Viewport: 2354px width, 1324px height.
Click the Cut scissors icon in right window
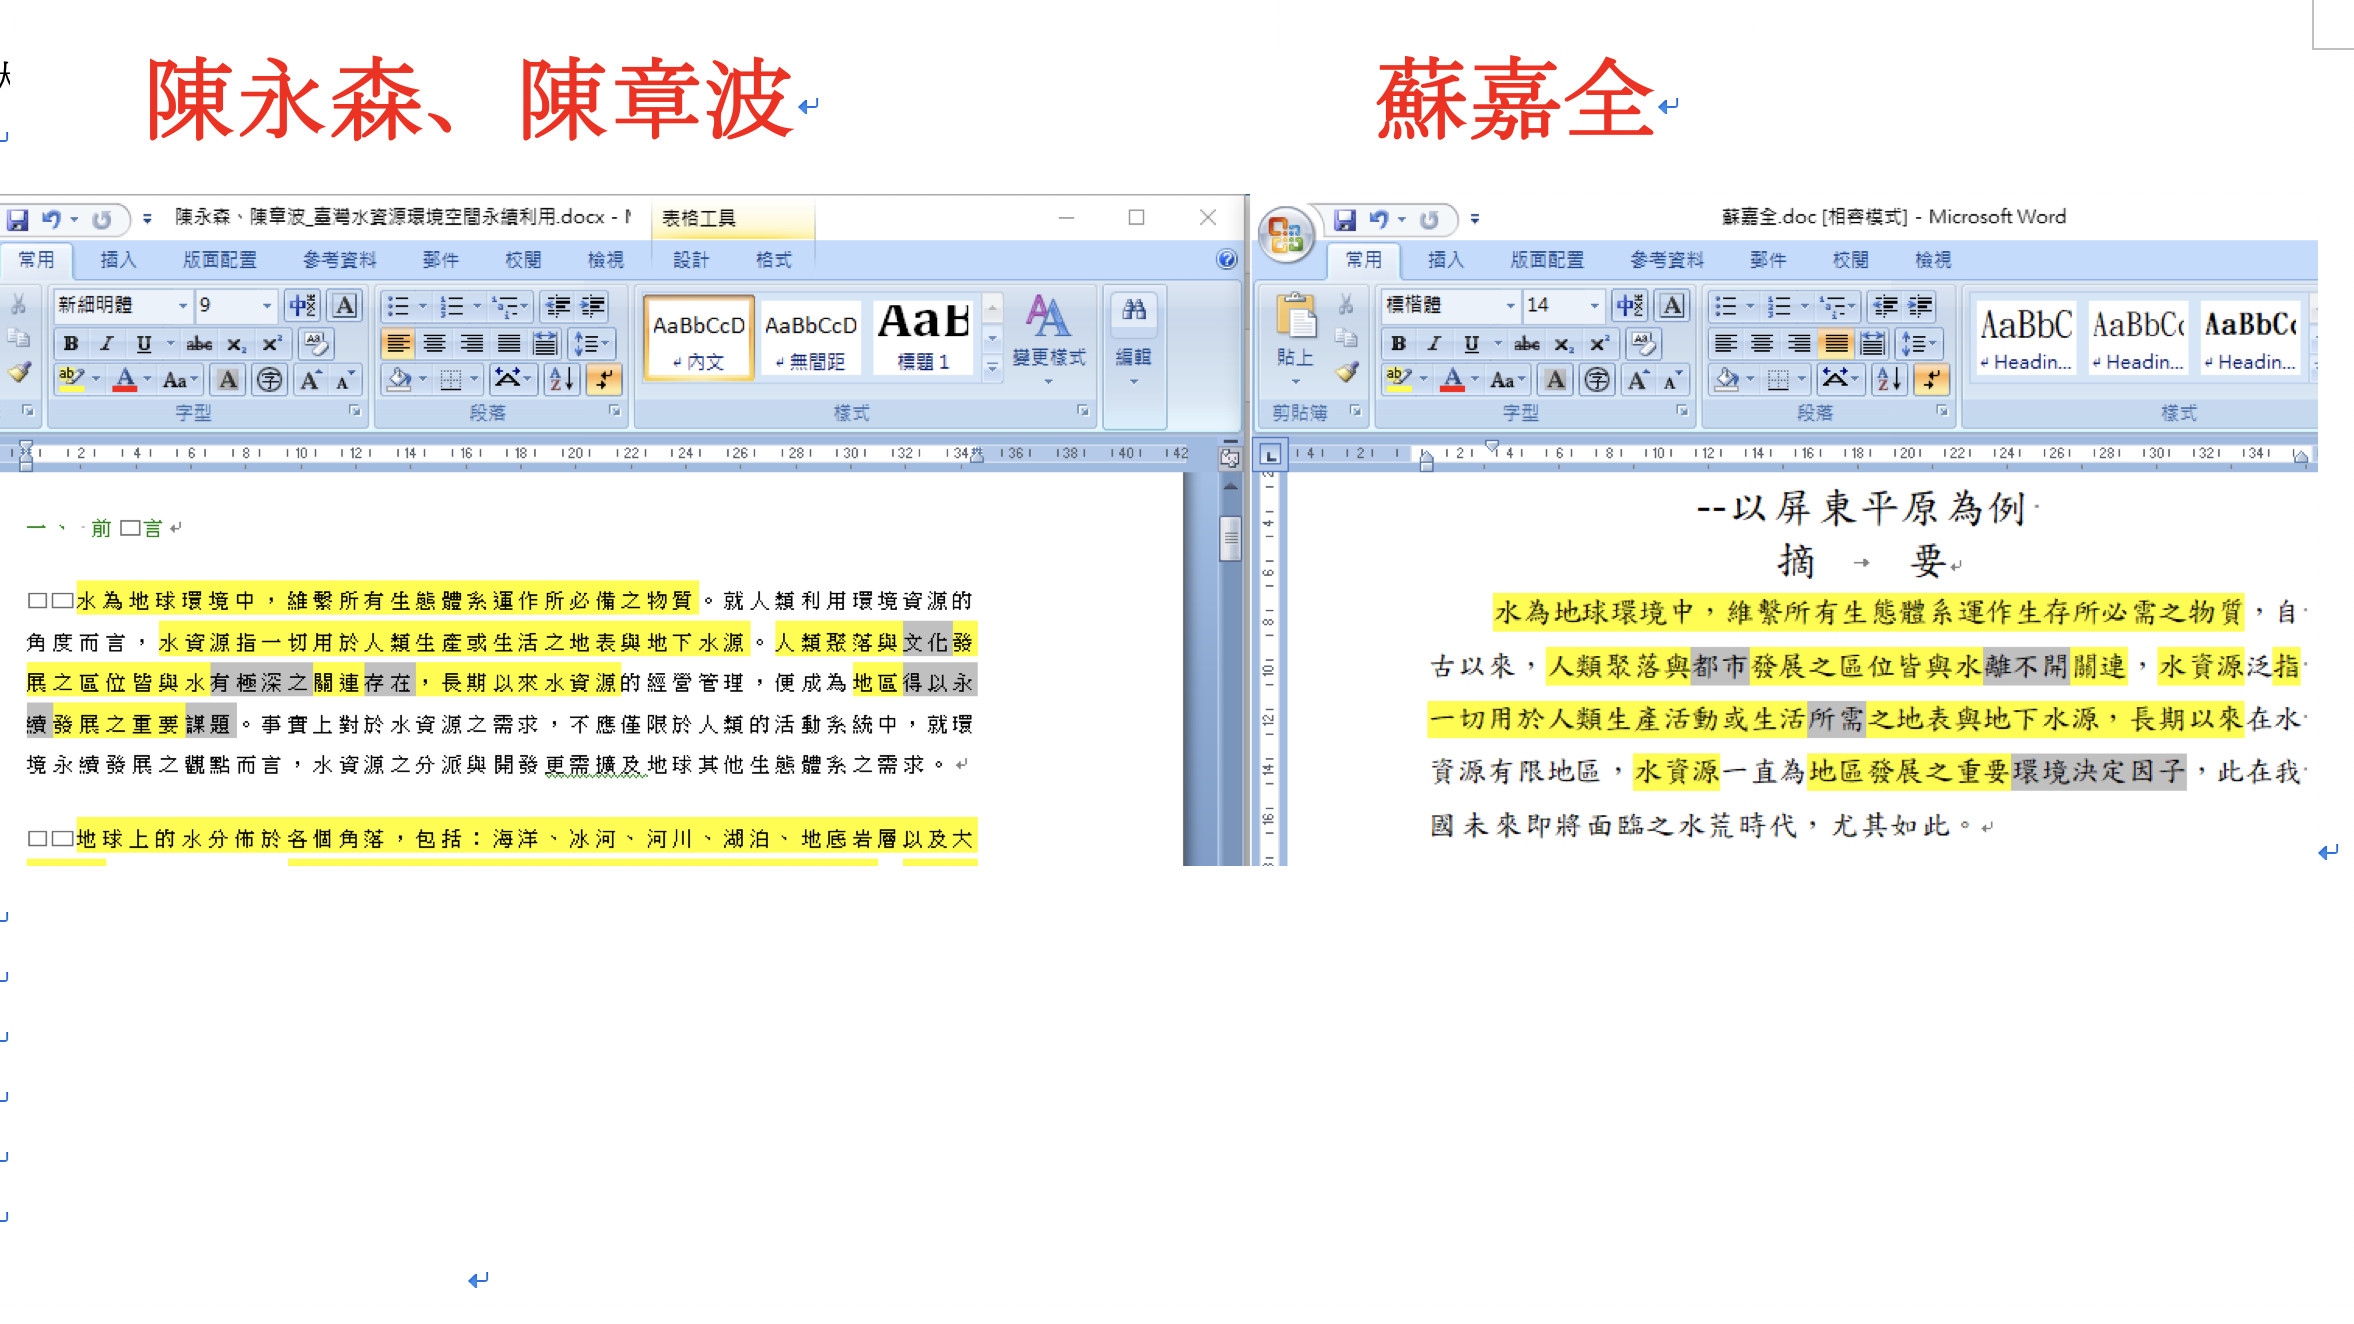1346,304
